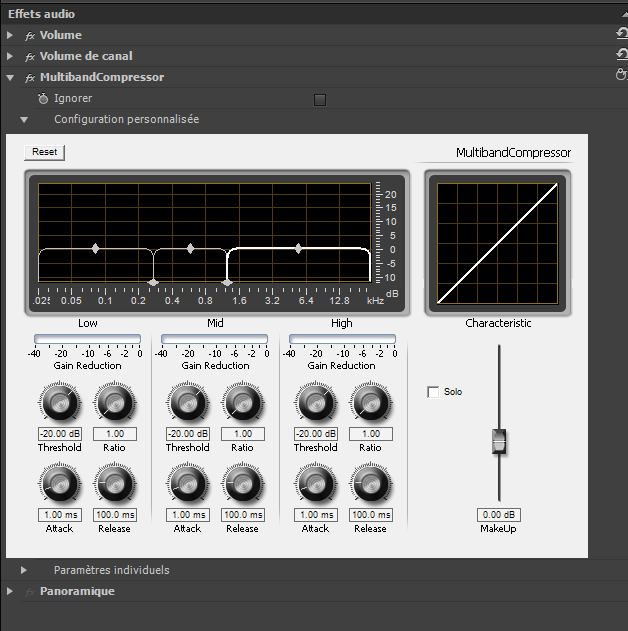Collapse Configuration personnalisée section
The height and width of the screenshot is (631, 628).
pyautogui.click(x=24, y=120)
